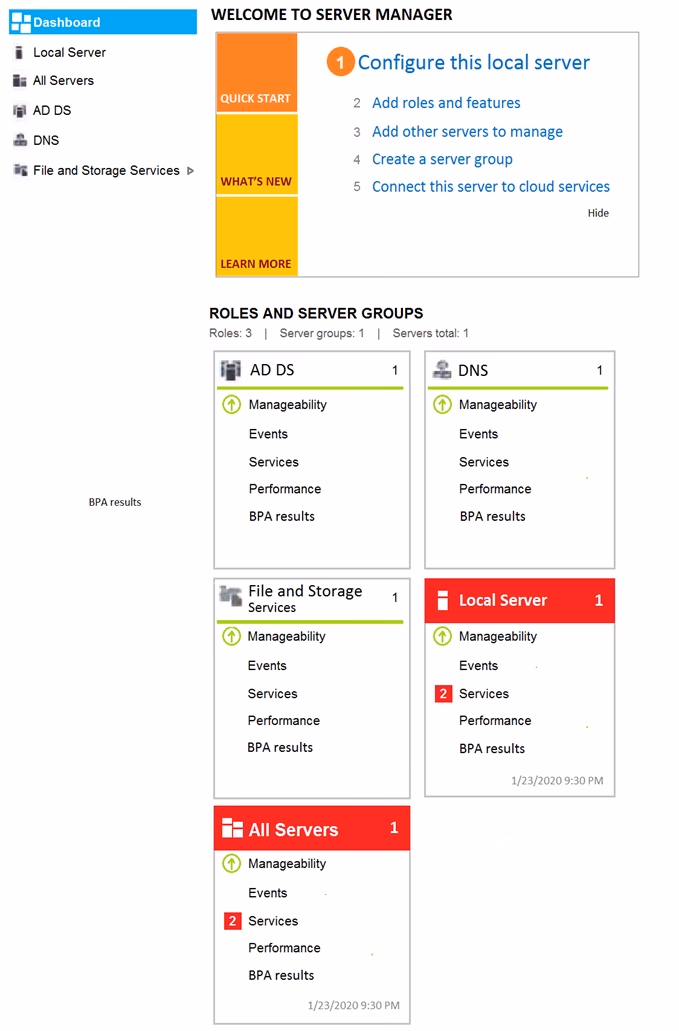Click Performance in File and Storage Services tile
This screenshot has height=1031, width=679.
[283, 721]
